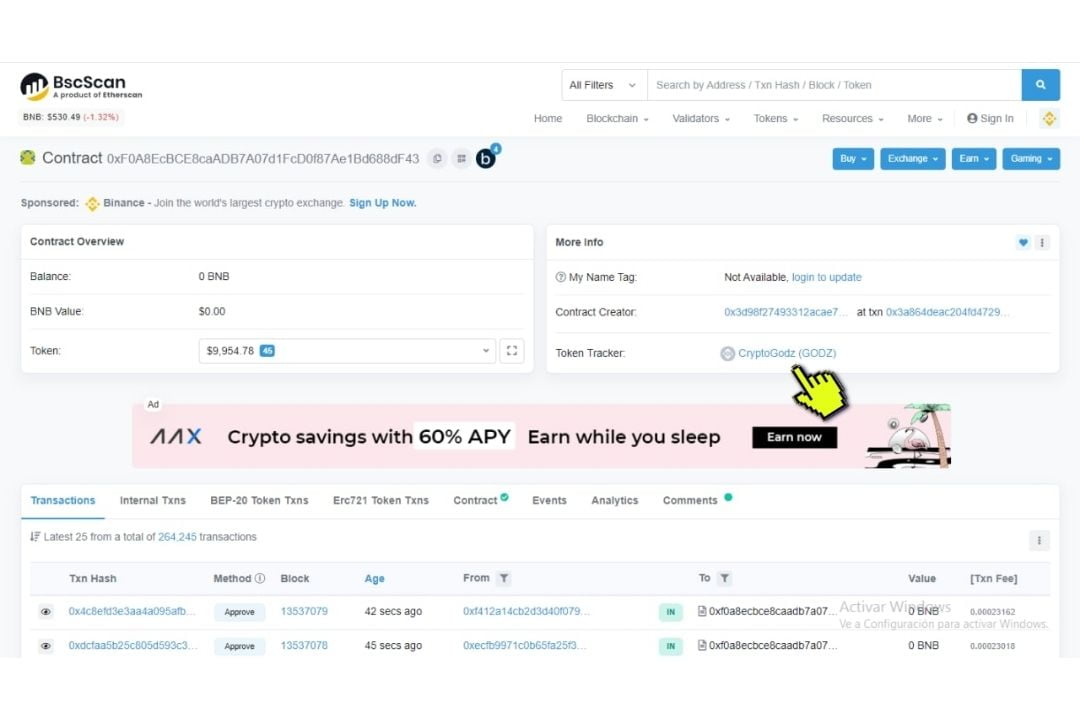Click the Binance logo icon in navbar
This screenshot has height=720, width=1080.
(1049, 119)
